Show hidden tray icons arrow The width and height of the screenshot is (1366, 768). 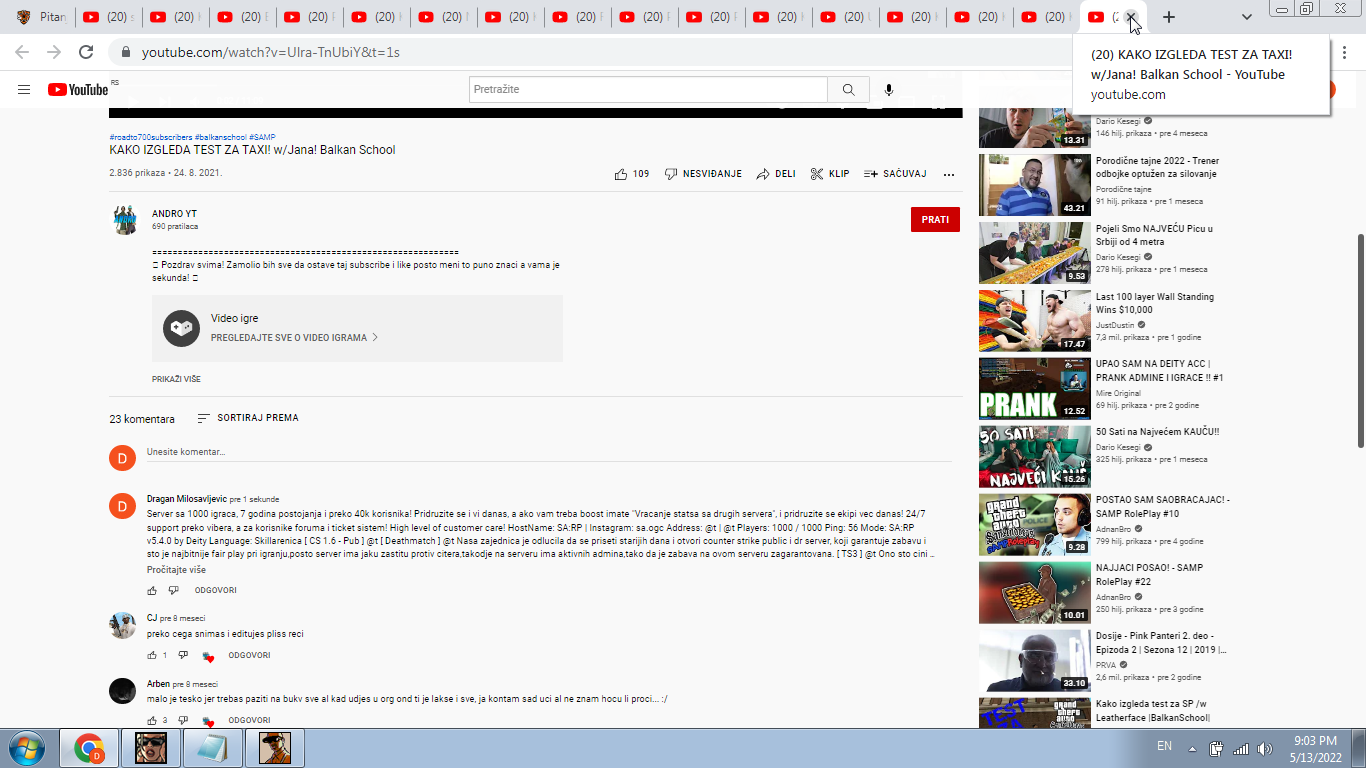click(1192, 748)
